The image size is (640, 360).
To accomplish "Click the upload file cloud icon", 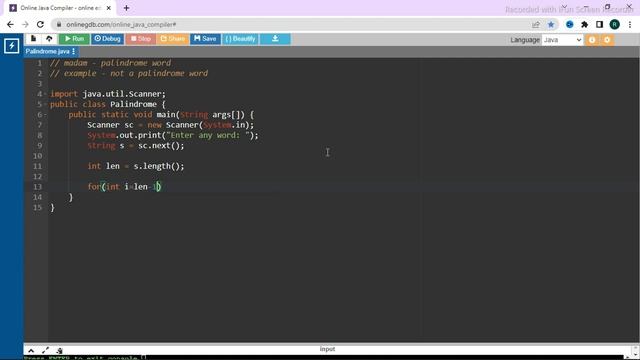I will click(49, 39).
